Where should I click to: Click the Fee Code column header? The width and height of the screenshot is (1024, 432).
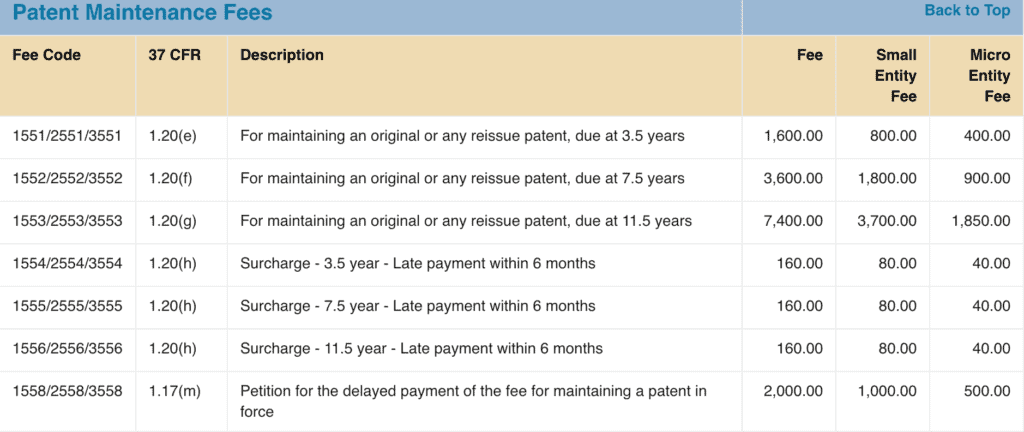pyautogui.click(x=46, y=55)
